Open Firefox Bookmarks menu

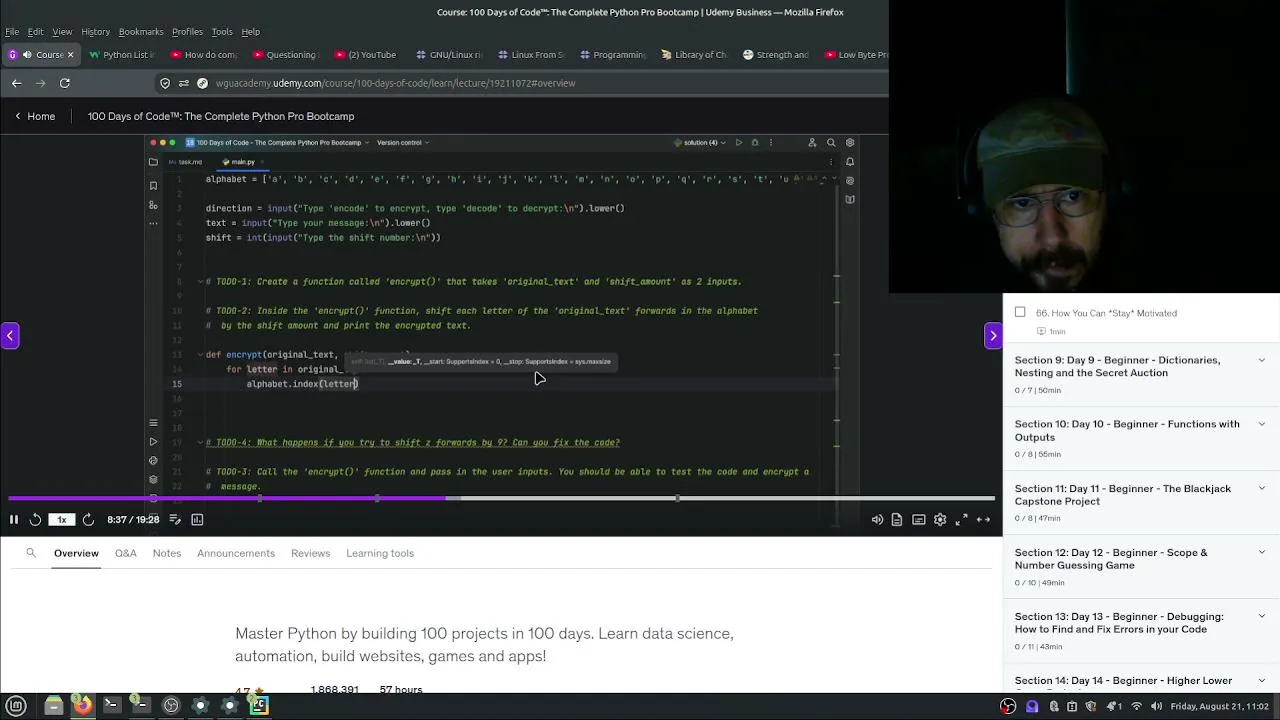coord(141,32)
